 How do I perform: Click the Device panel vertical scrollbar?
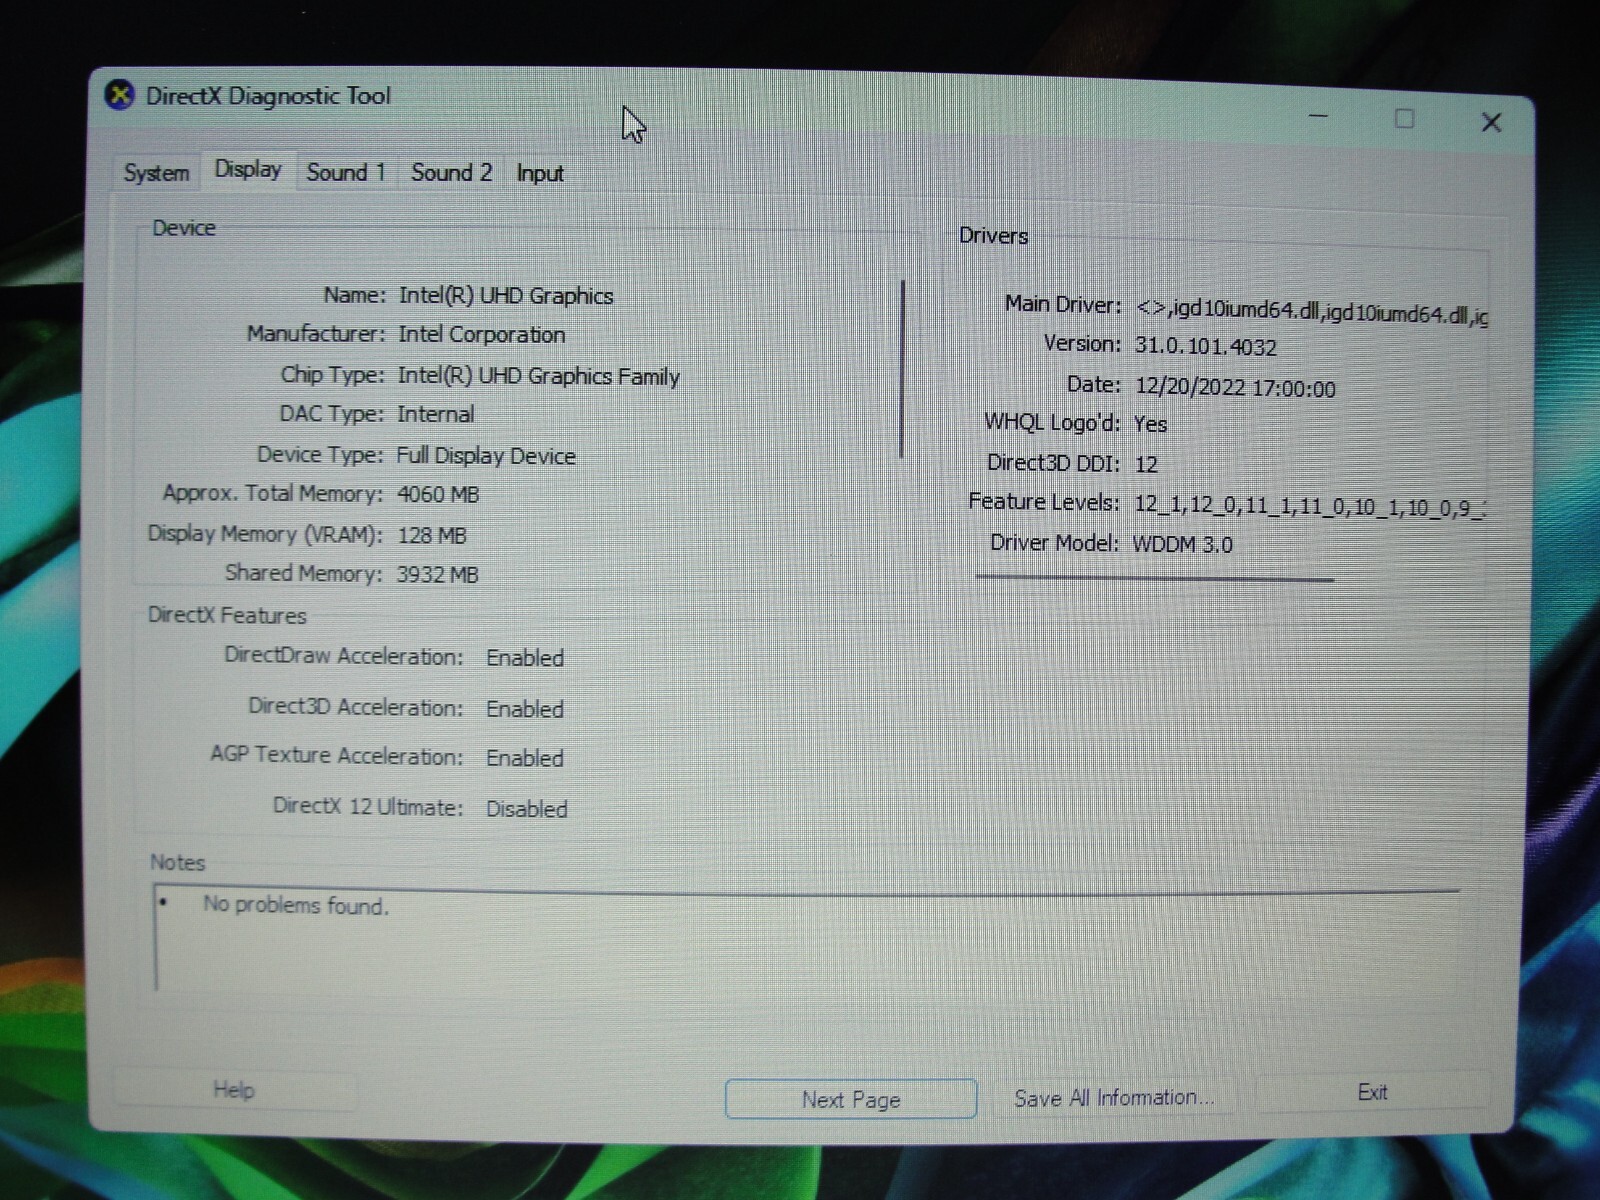pos(902,369)
